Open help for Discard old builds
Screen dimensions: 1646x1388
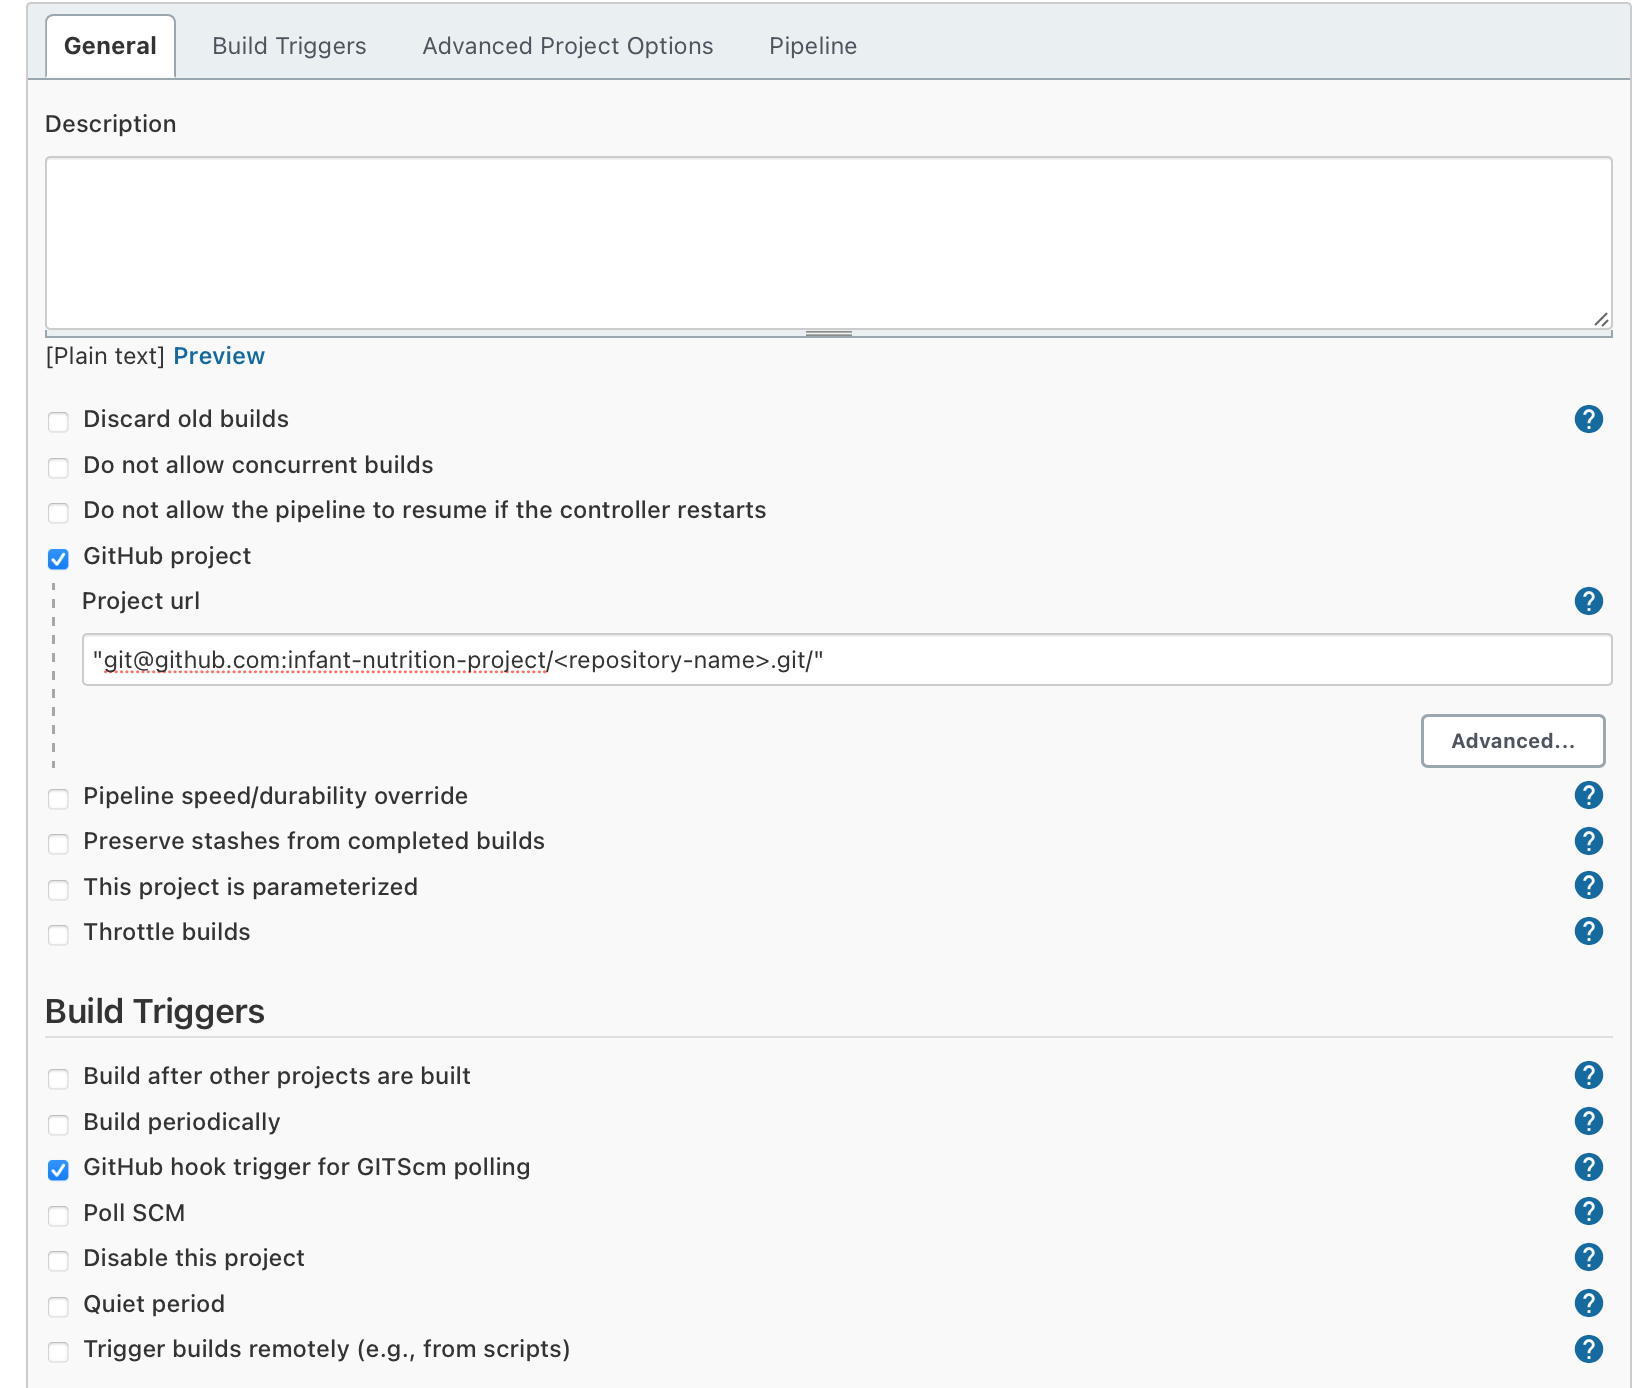1588,419
